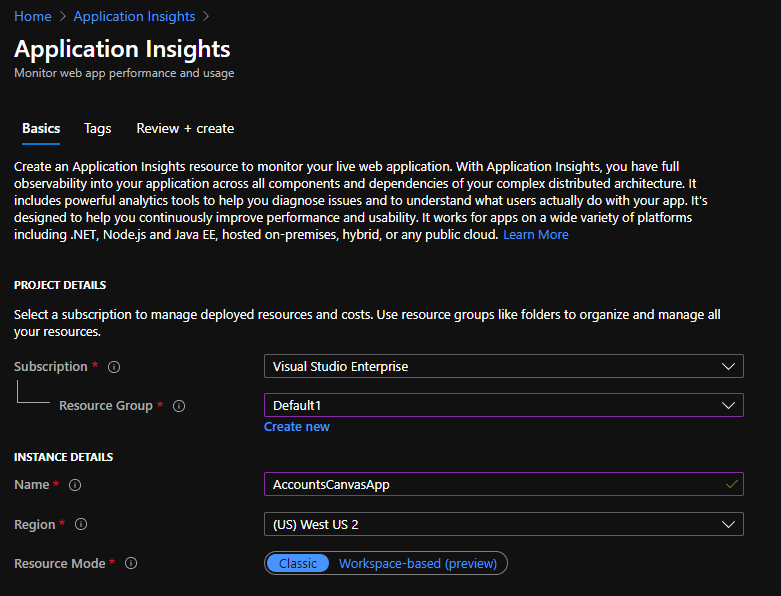
Task: Click the green checkmark in Name field
Action: (x=732, y=484)
